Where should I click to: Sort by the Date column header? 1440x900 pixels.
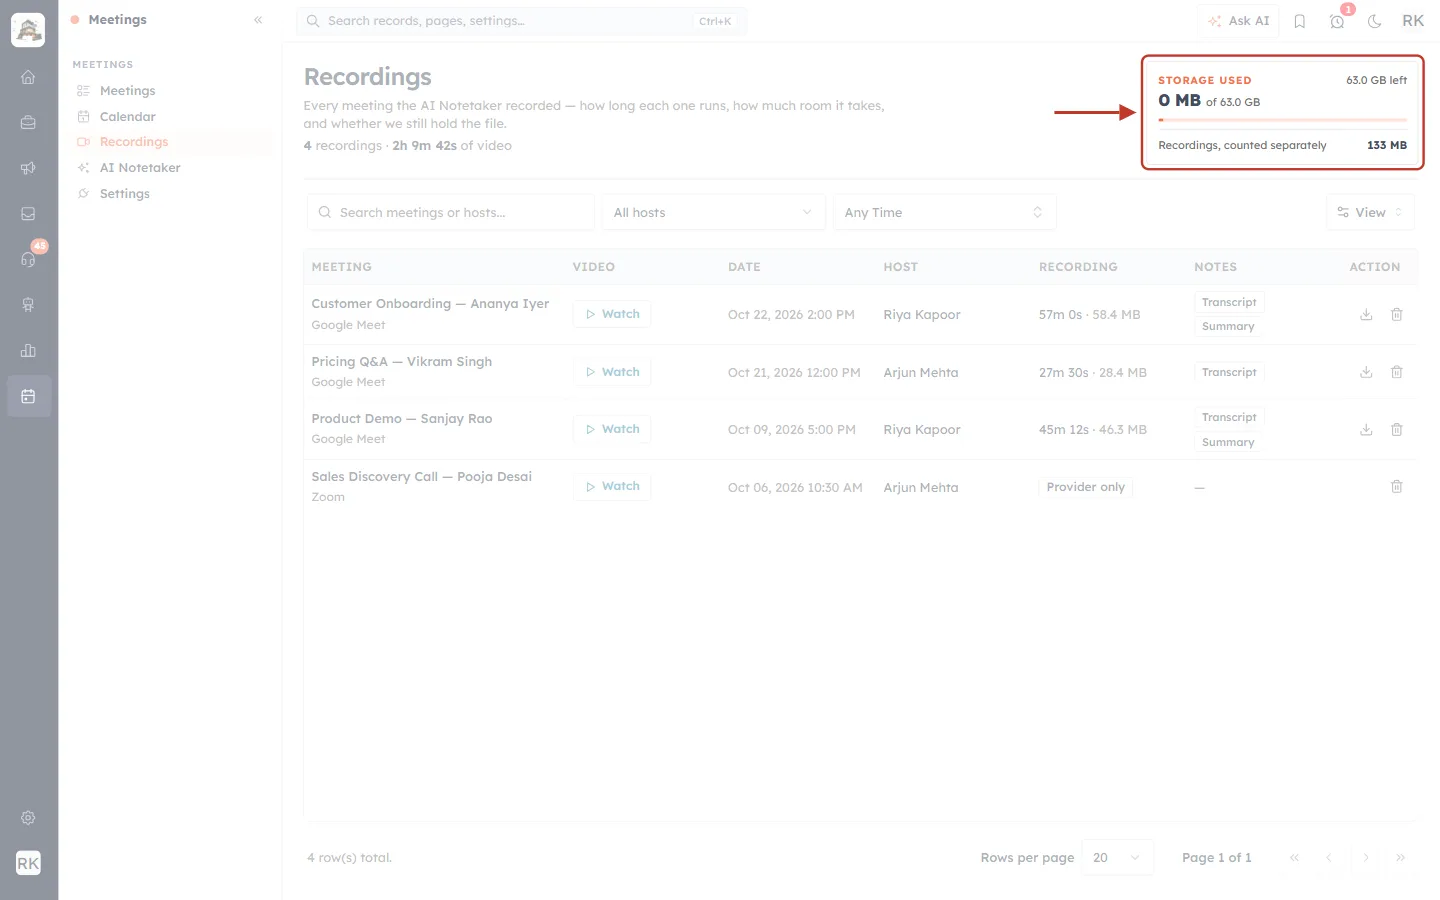[x=744, y=267]
